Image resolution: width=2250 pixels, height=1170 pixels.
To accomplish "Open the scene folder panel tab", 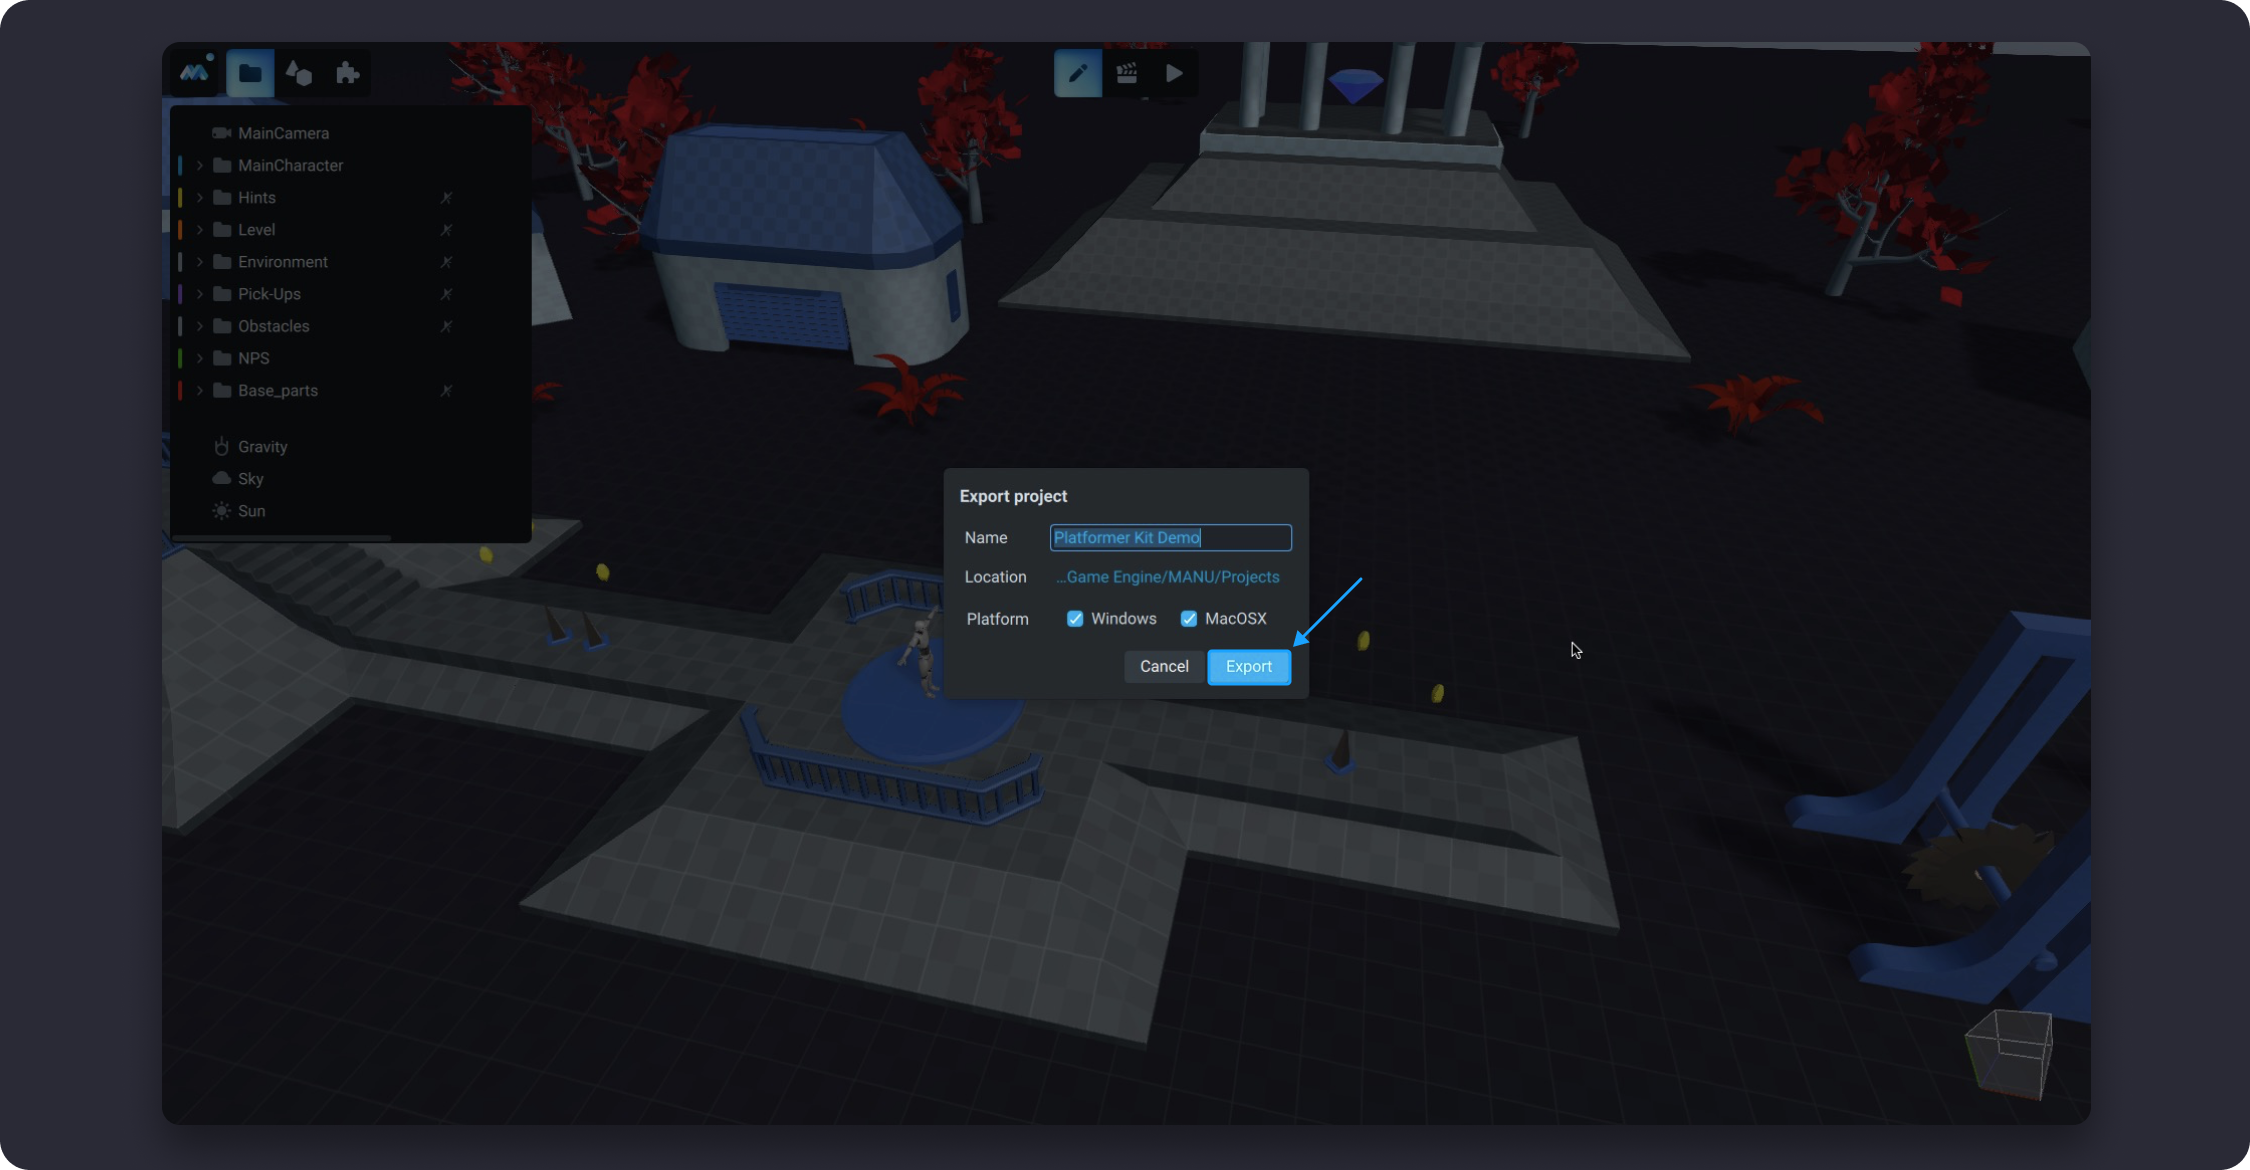I will pyautogui.click(x=250, y=73).
